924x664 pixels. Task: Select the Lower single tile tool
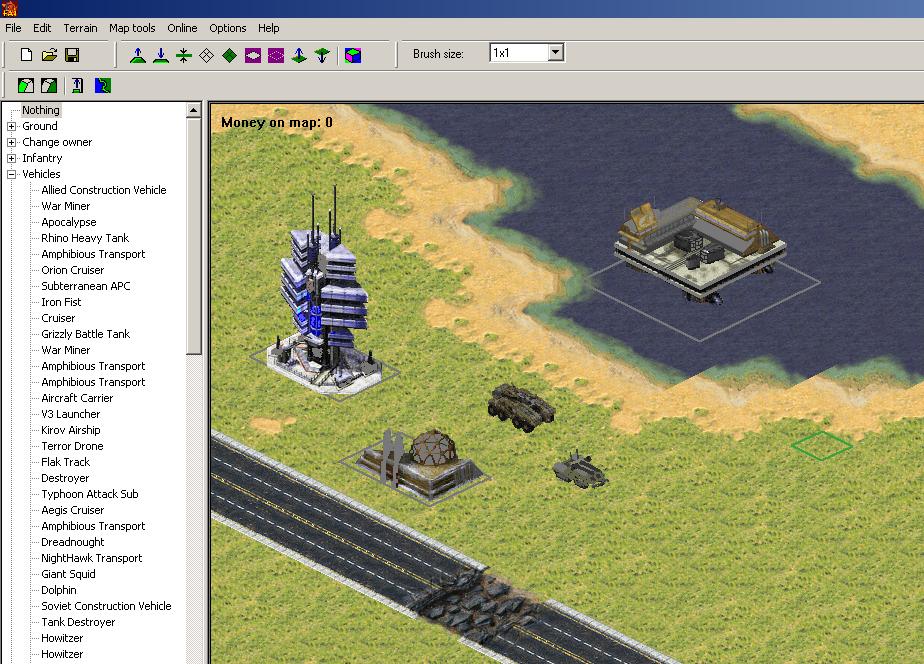tap(322, 55)
